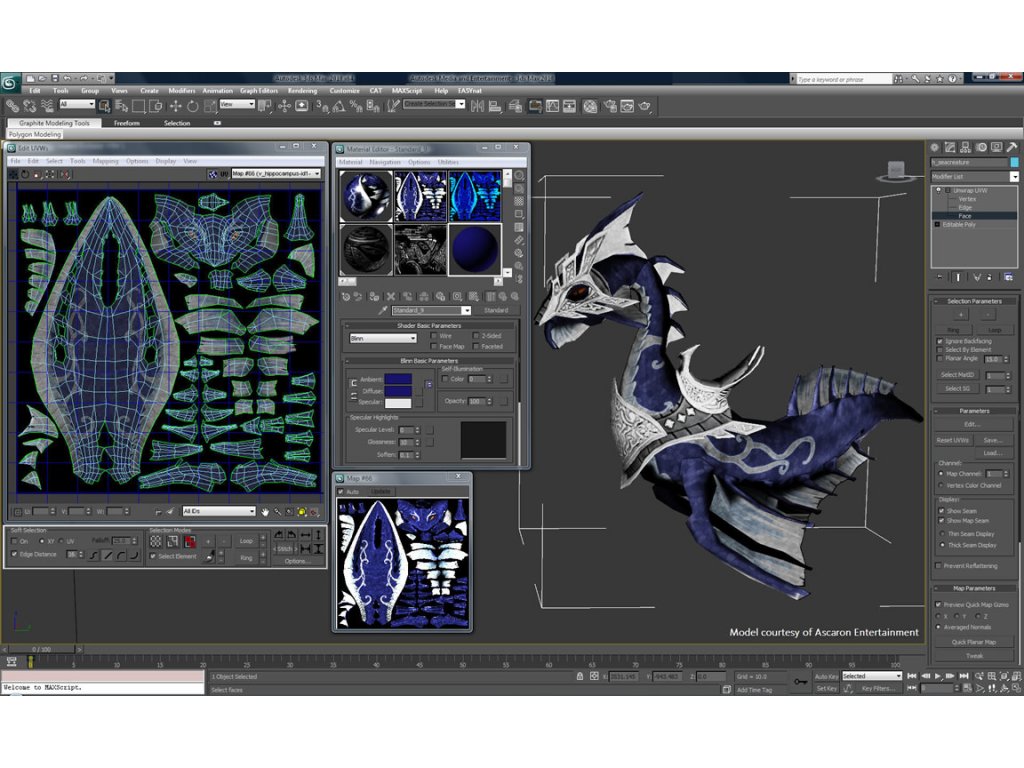Select the Move transform tool in main toolbar

[x=175, y=106]
